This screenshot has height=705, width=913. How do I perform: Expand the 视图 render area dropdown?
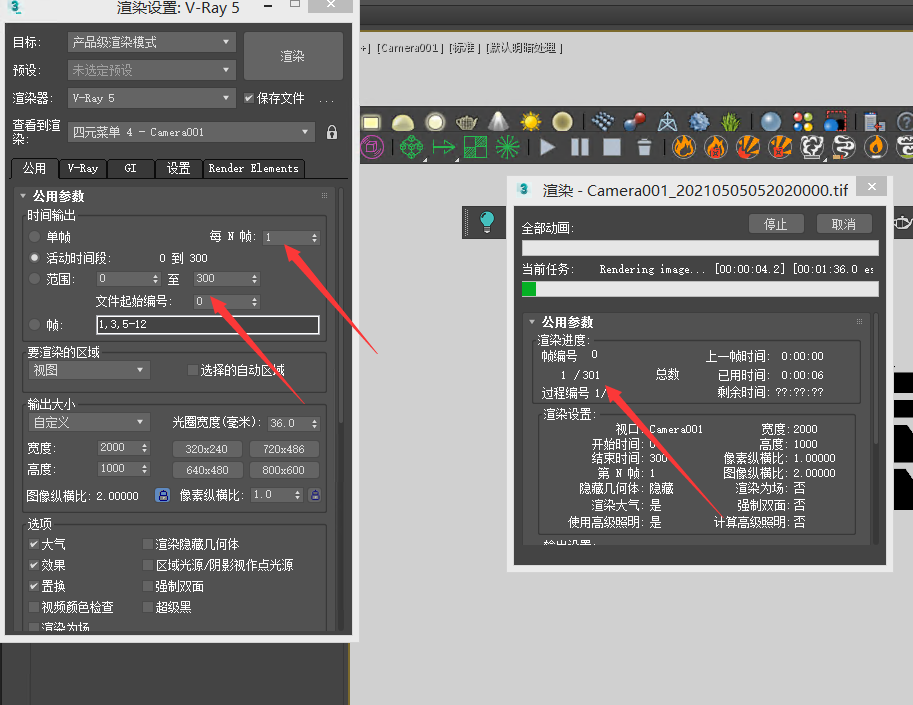[x=89, y=370]
